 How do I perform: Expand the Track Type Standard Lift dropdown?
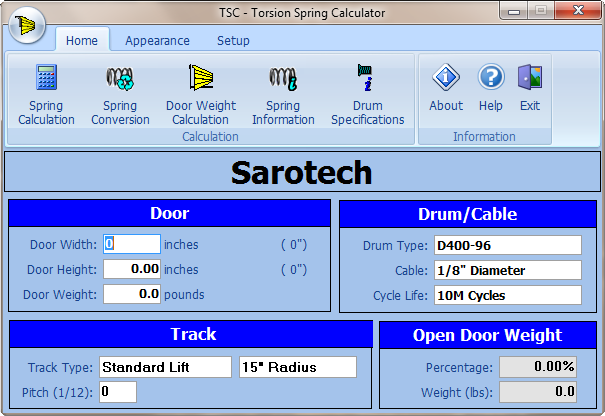click(x=165, y=367)
